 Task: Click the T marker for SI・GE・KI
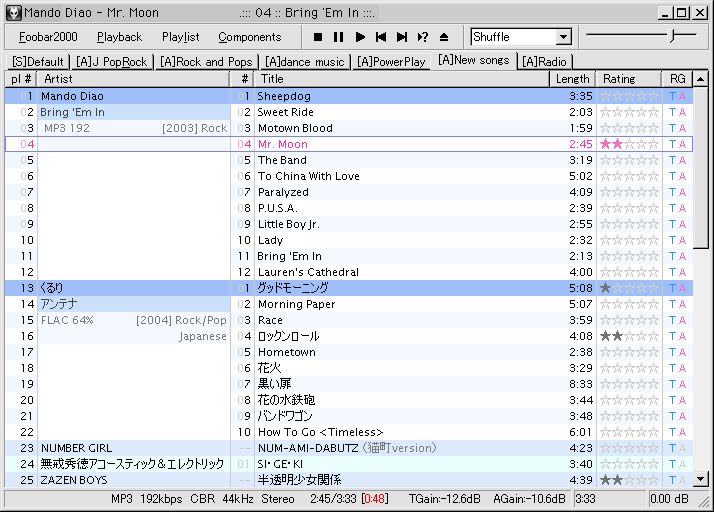(672, 464)
